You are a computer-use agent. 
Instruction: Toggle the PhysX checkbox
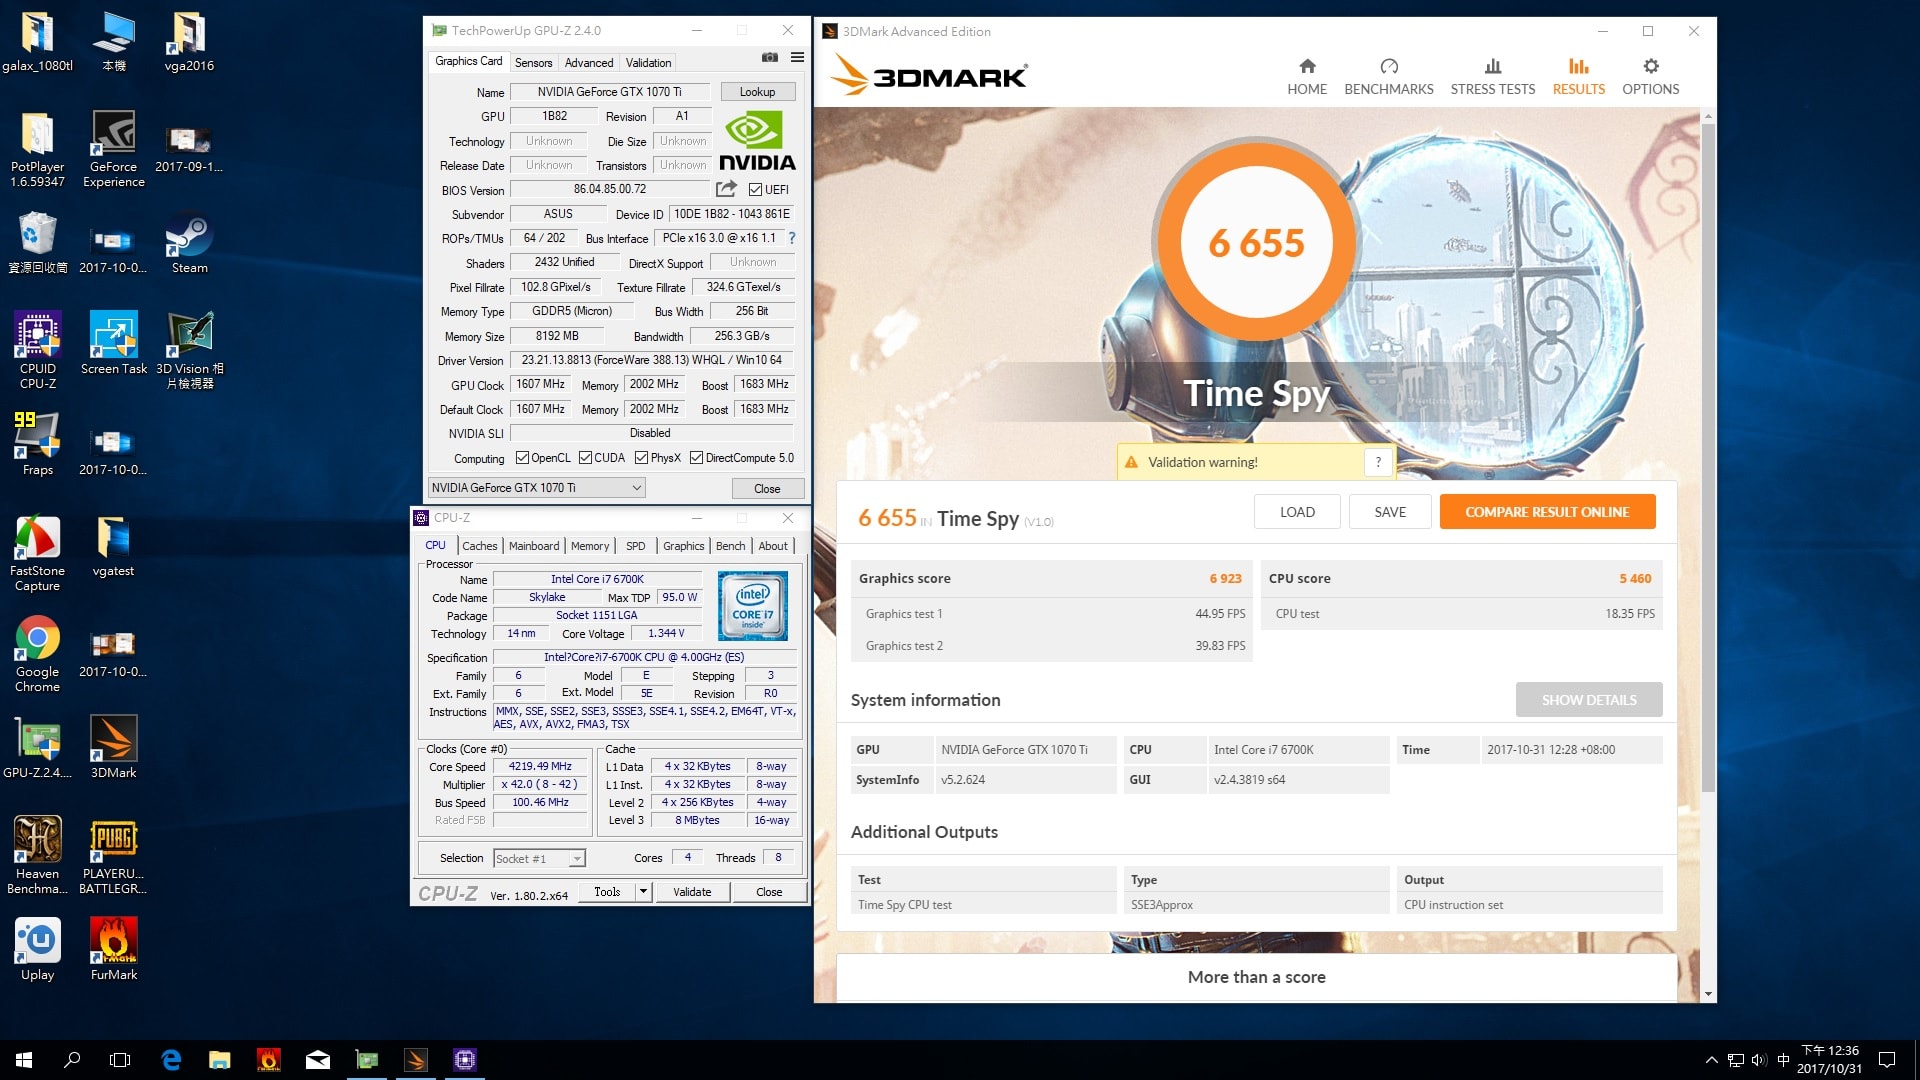642,458
